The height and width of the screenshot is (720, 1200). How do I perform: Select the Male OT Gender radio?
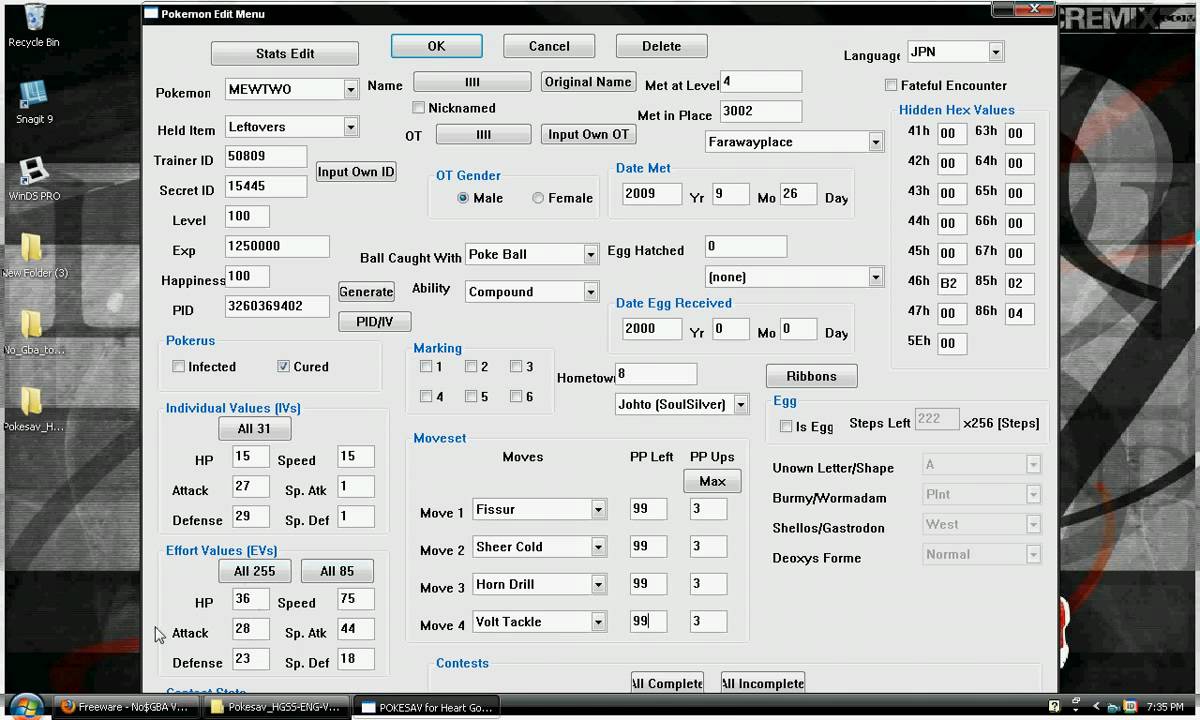463,198
